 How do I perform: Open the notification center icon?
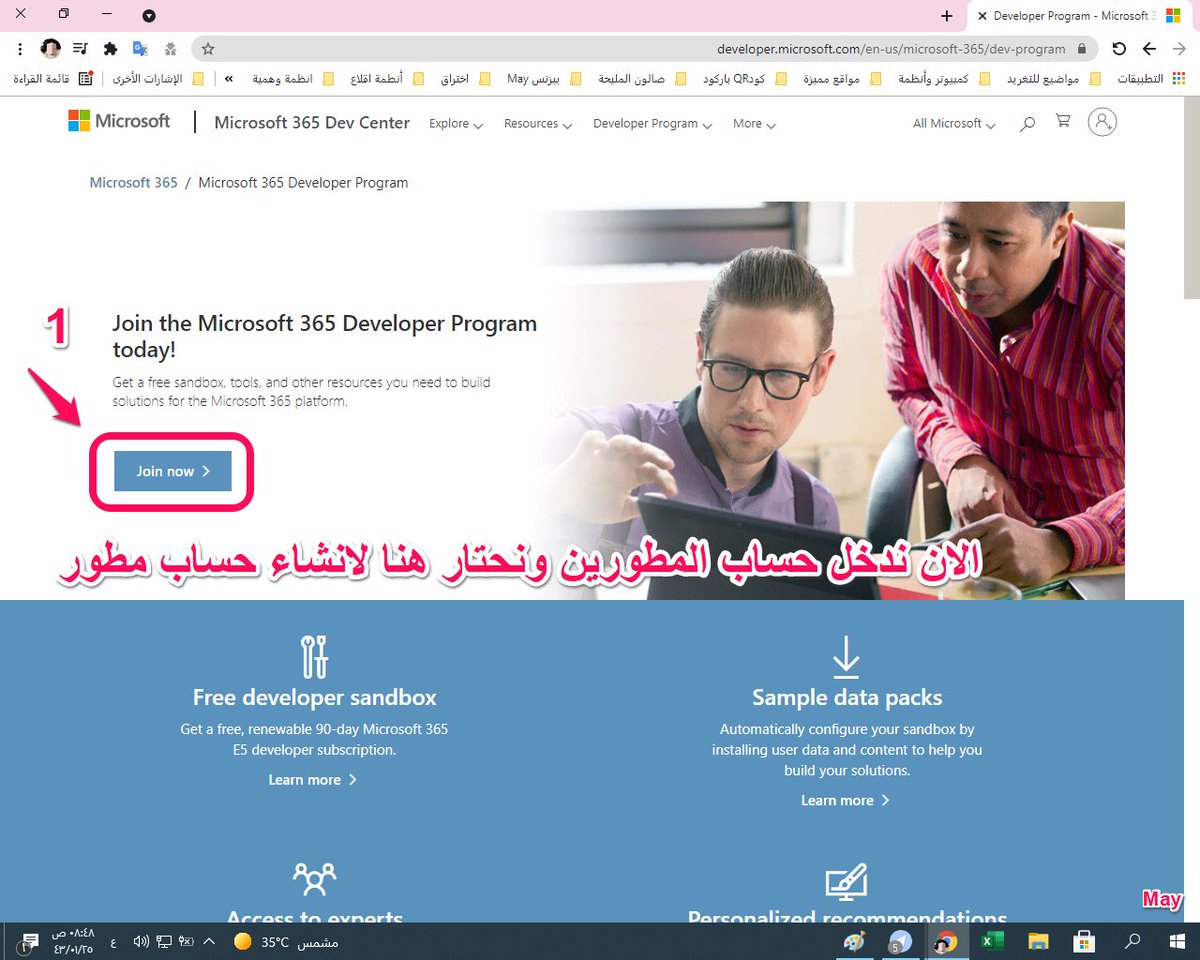coord(29,941)
